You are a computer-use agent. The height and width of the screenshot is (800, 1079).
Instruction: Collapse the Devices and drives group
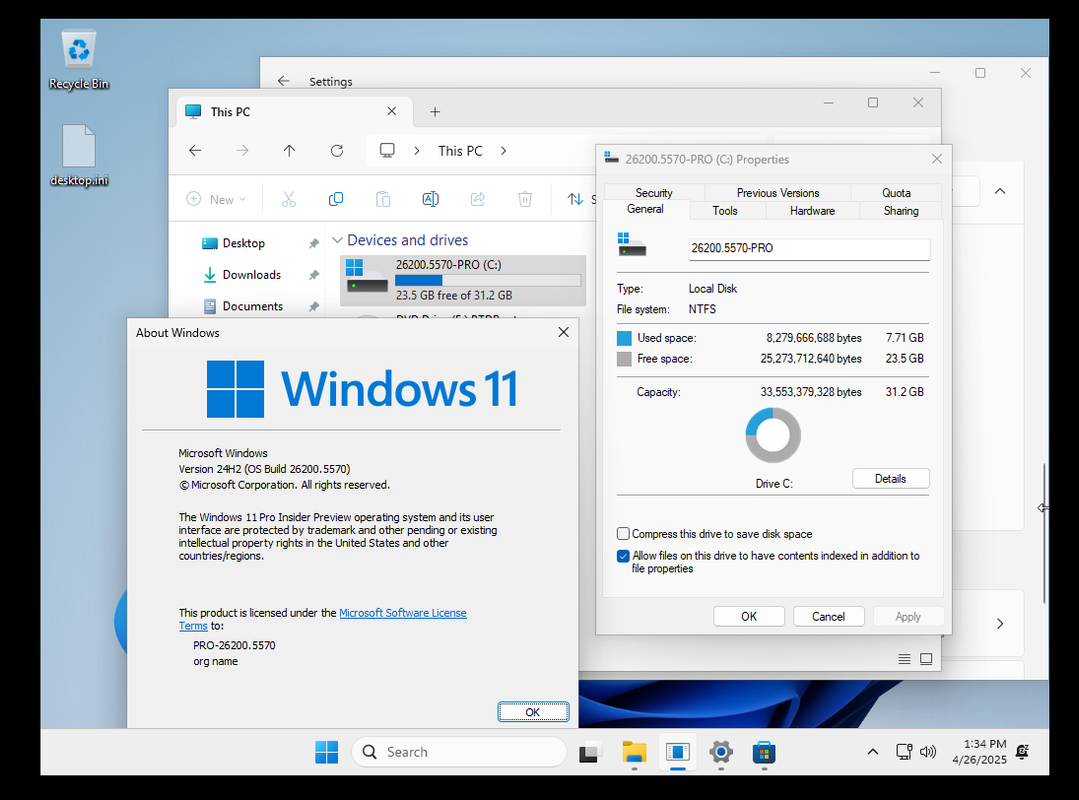pyautogui.click(x=337, y=240)
